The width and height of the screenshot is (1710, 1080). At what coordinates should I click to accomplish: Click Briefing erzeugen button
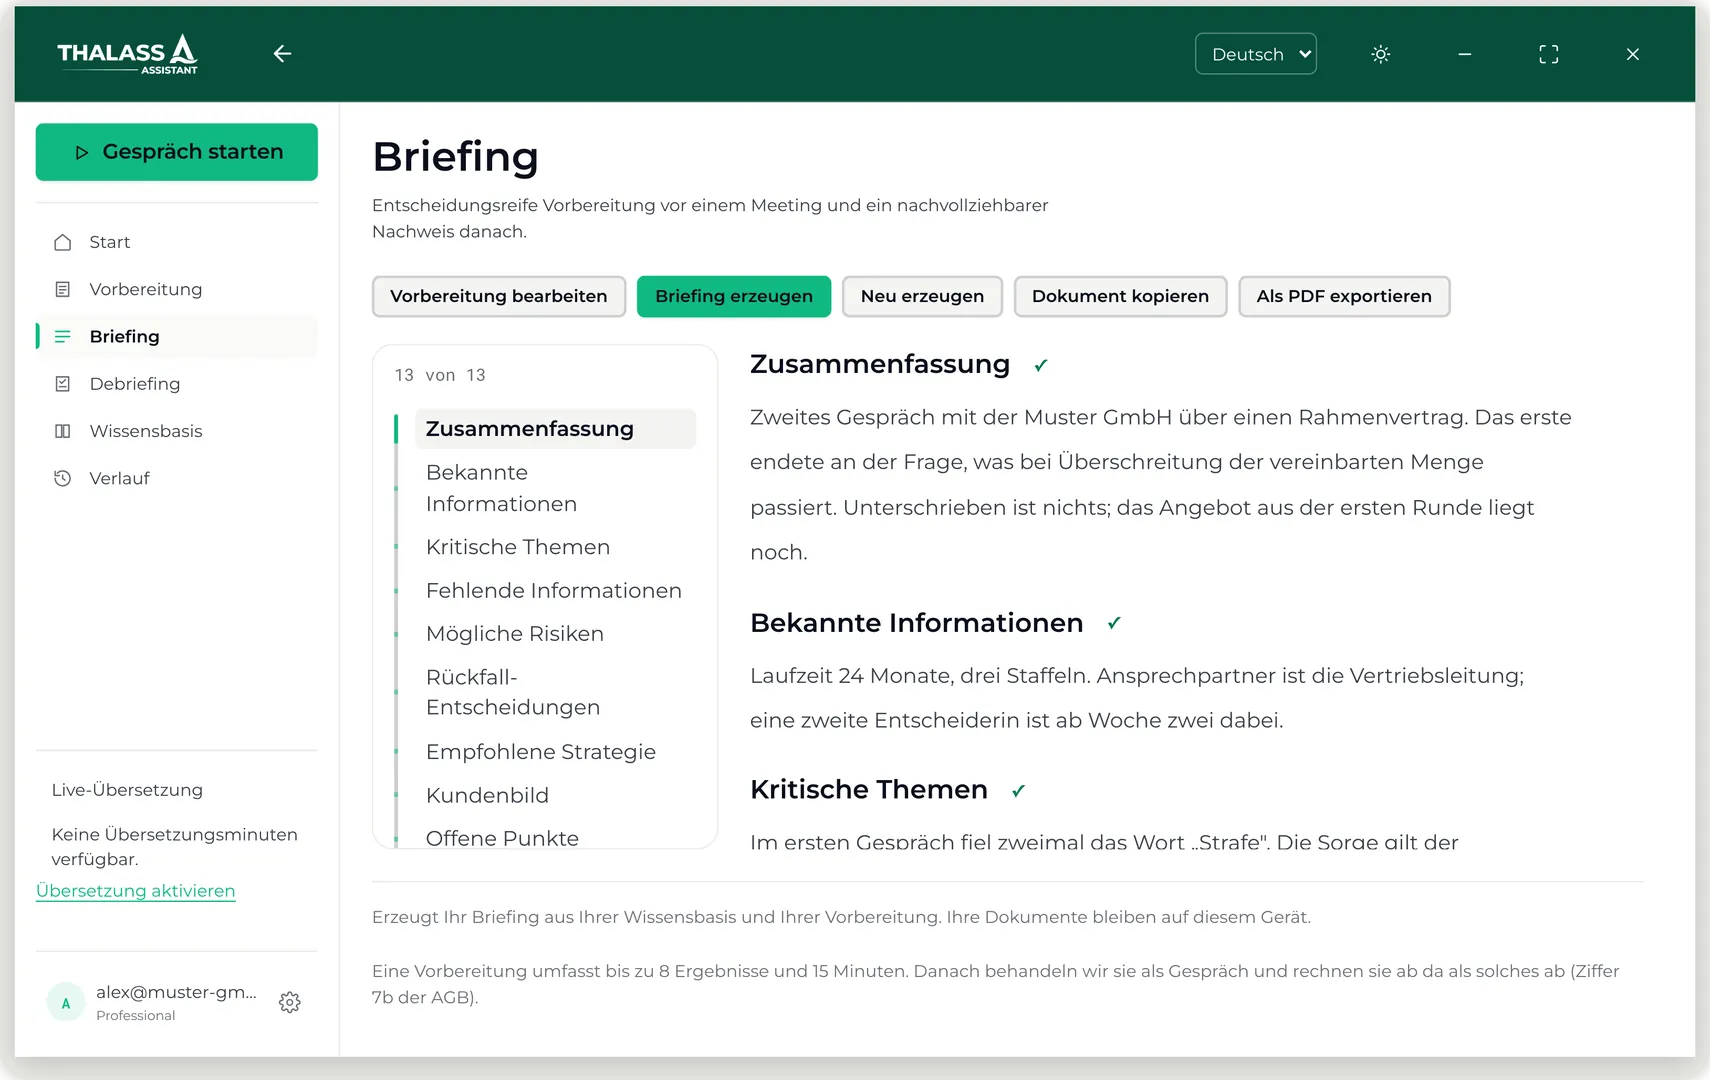734,296
